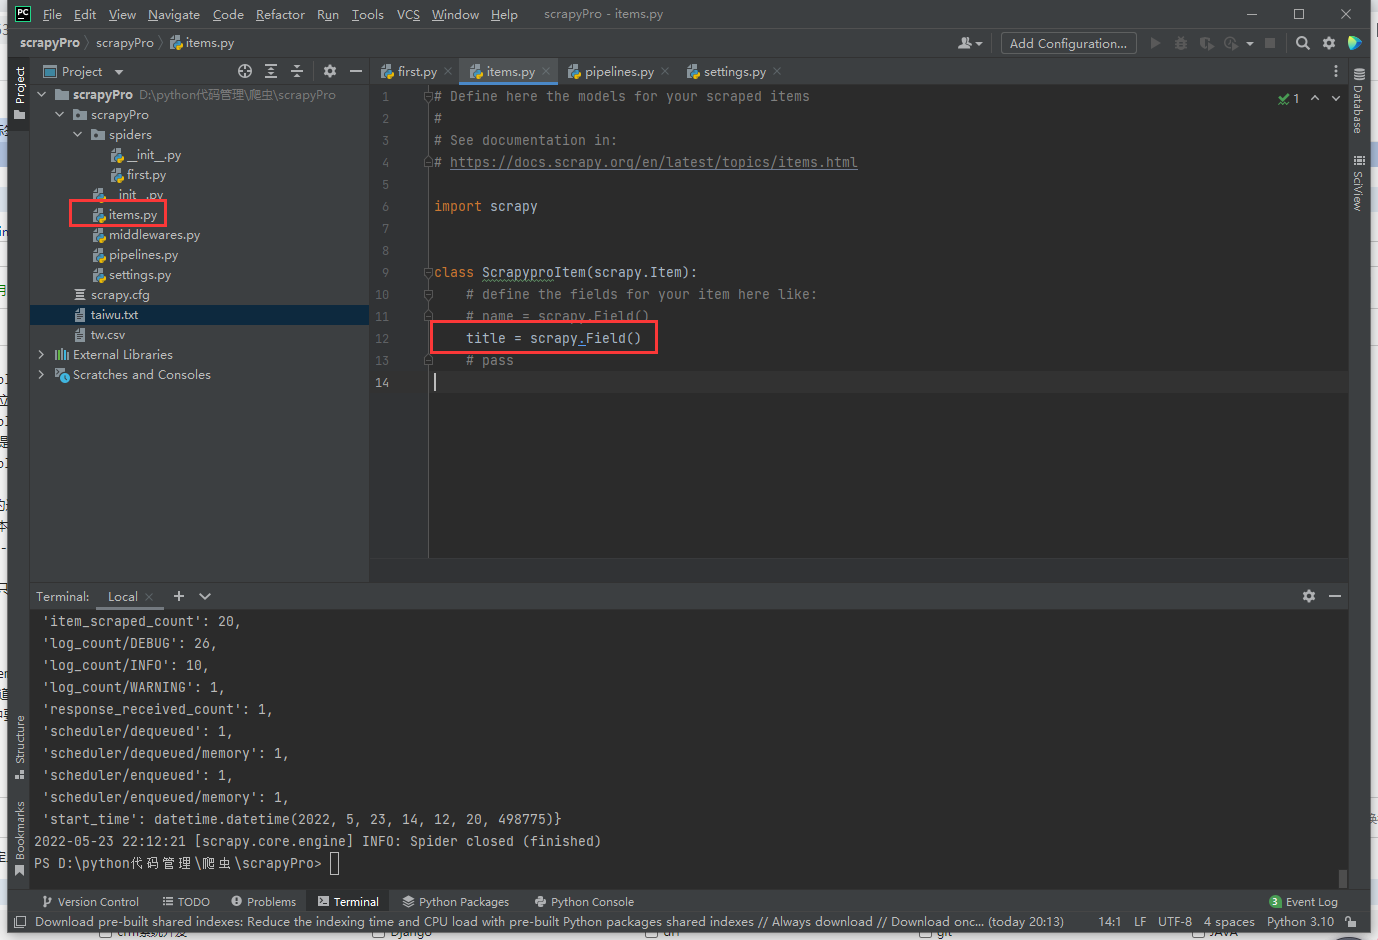Click the user account icon in toolbar

point(970,43)
